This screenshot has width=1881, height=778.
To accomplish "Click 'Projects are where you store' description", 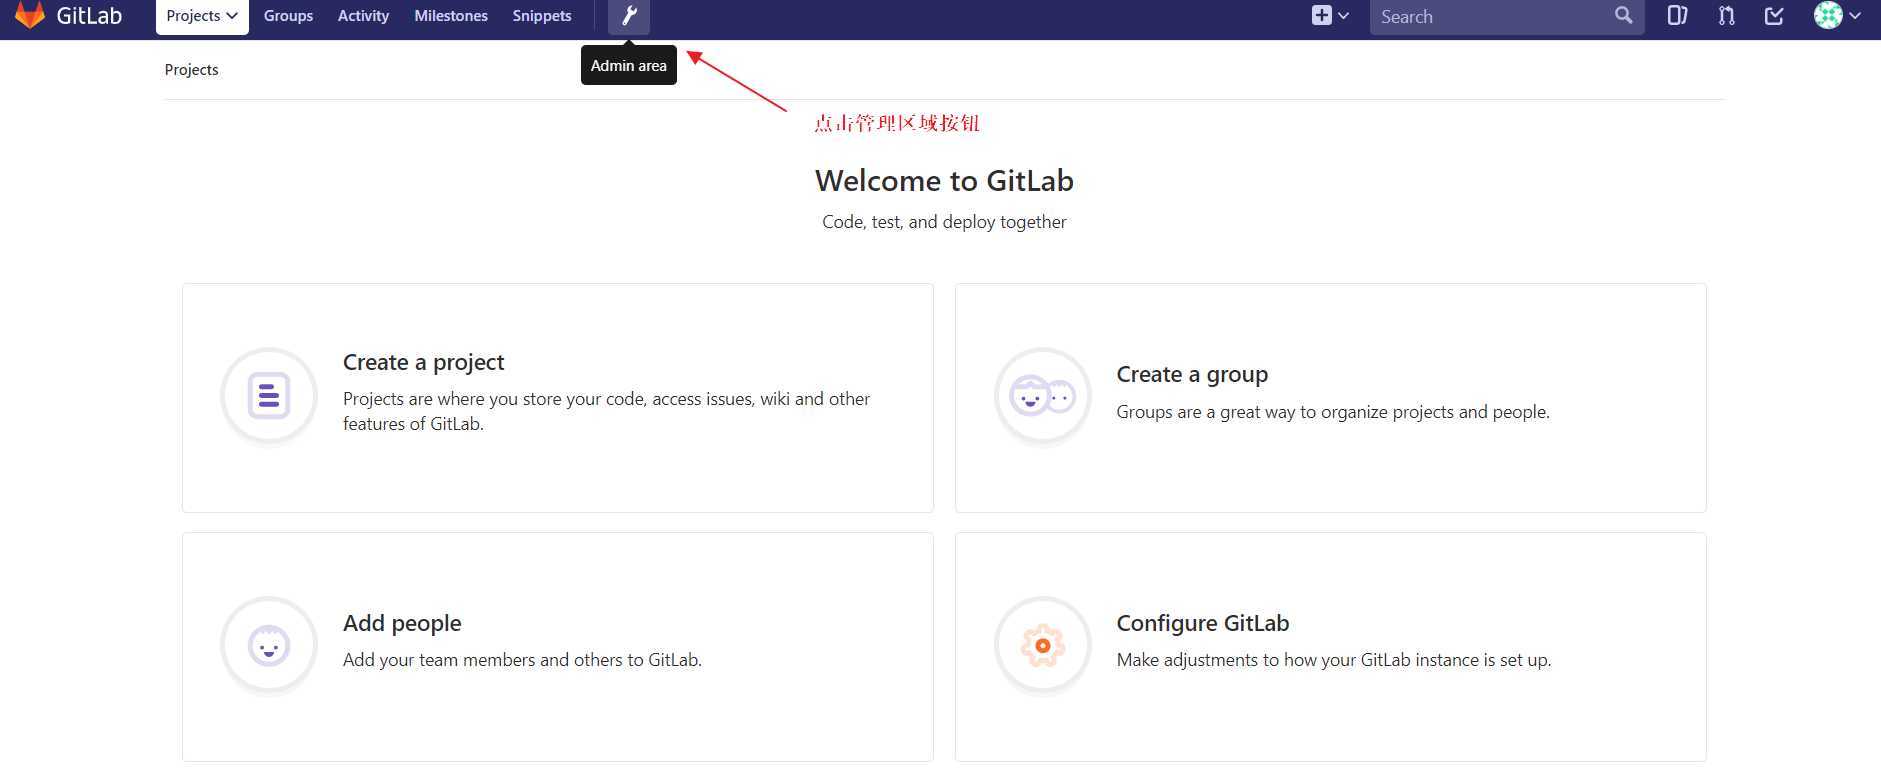I will [x=606, y=411].
